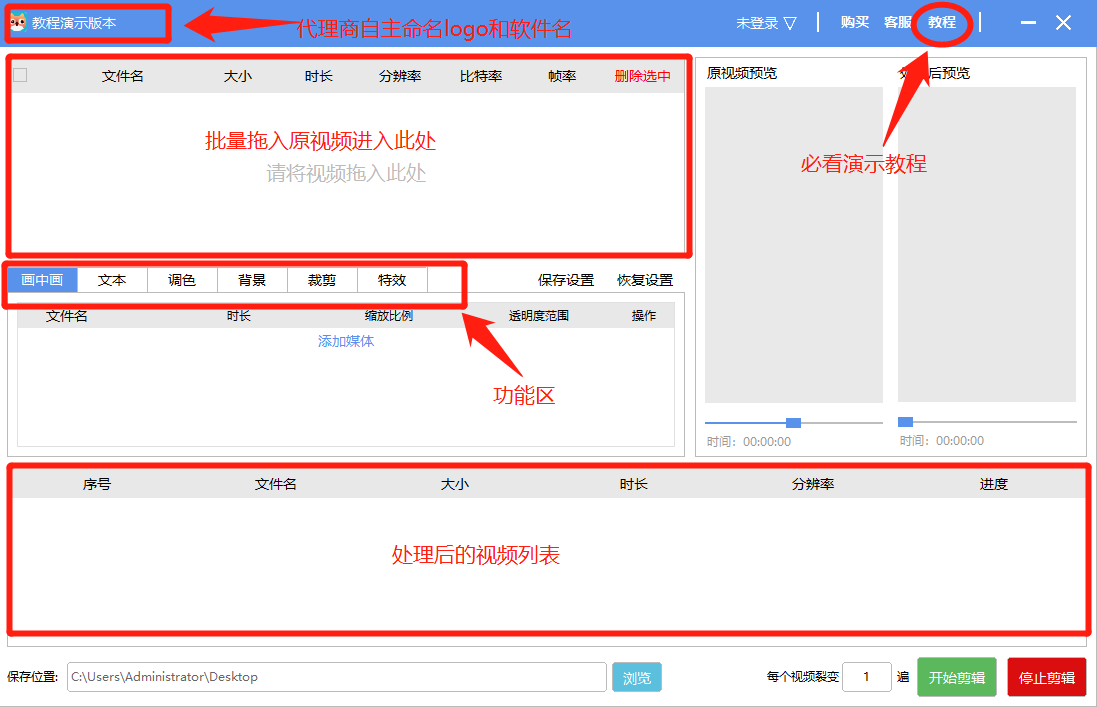Click 恢复设置 to restore settings

(644, 280)
